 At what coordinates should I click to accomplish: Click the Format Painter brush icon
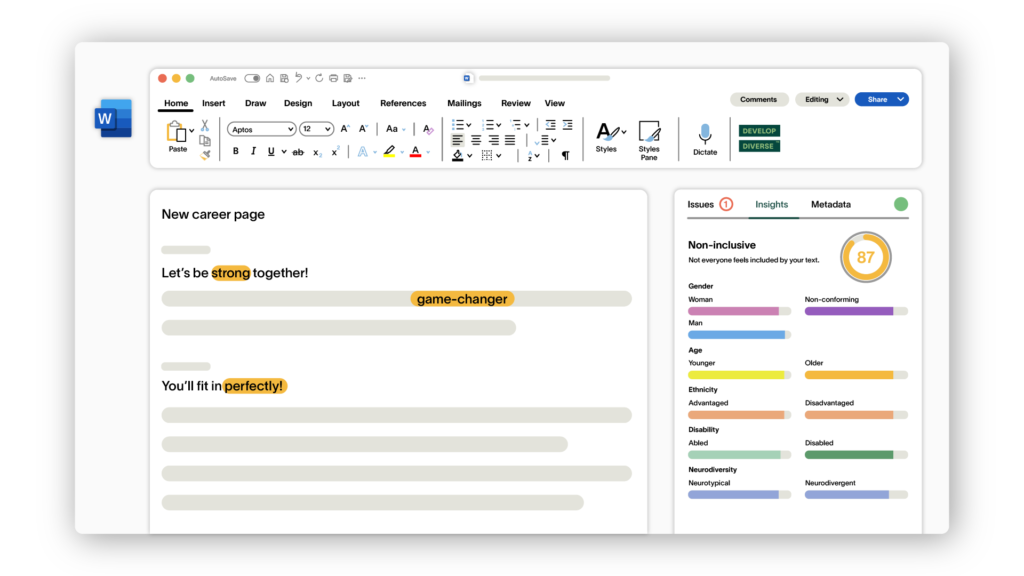(x=204, y=155)
